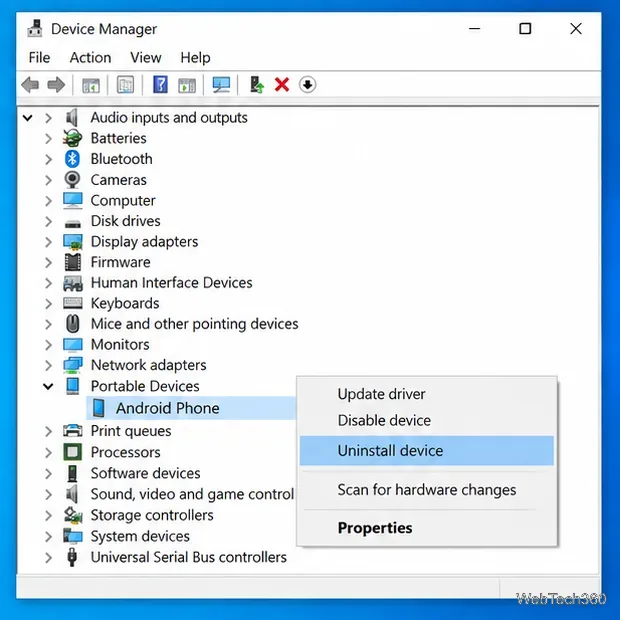Open the Action menu

[90, 58]
